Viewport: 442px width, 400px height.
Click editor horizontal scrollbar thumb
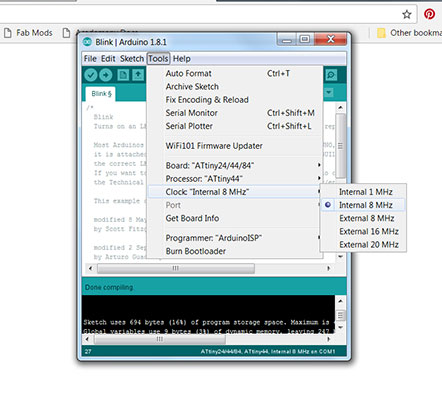point(176,268)
